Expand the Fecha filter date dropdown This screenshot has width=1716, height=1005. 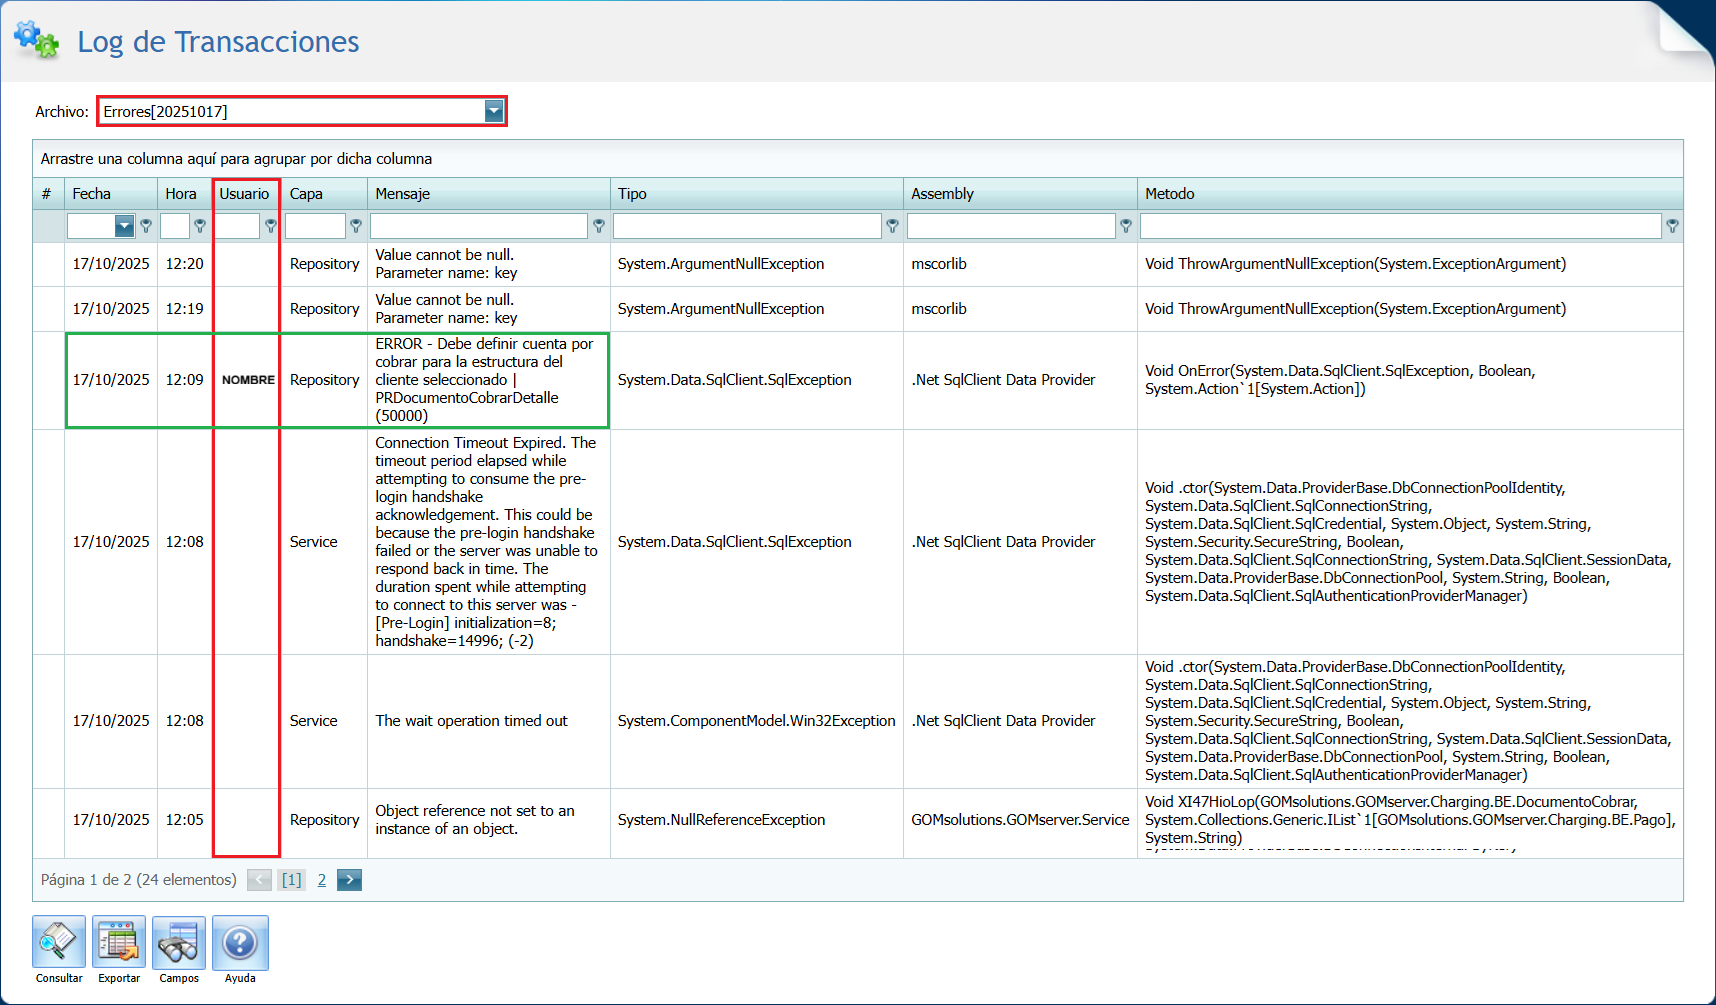(124, 226)
